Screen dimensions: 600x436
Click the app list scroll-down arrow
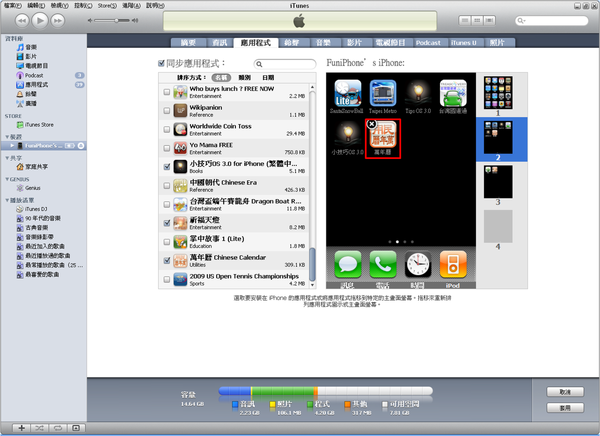(x=312, y=285)
